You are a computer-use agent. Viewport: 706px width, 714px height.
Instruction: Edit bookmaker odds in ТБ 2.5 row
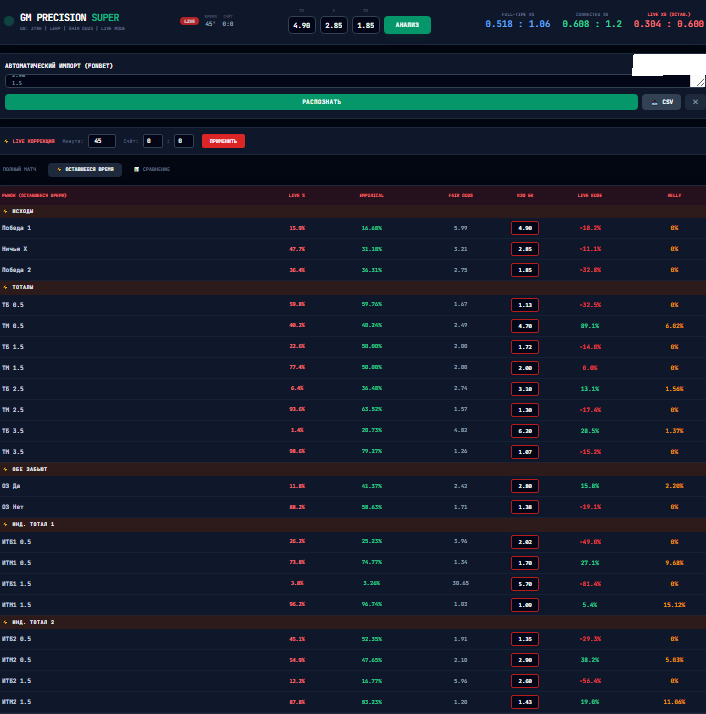[x=525, y=389]
